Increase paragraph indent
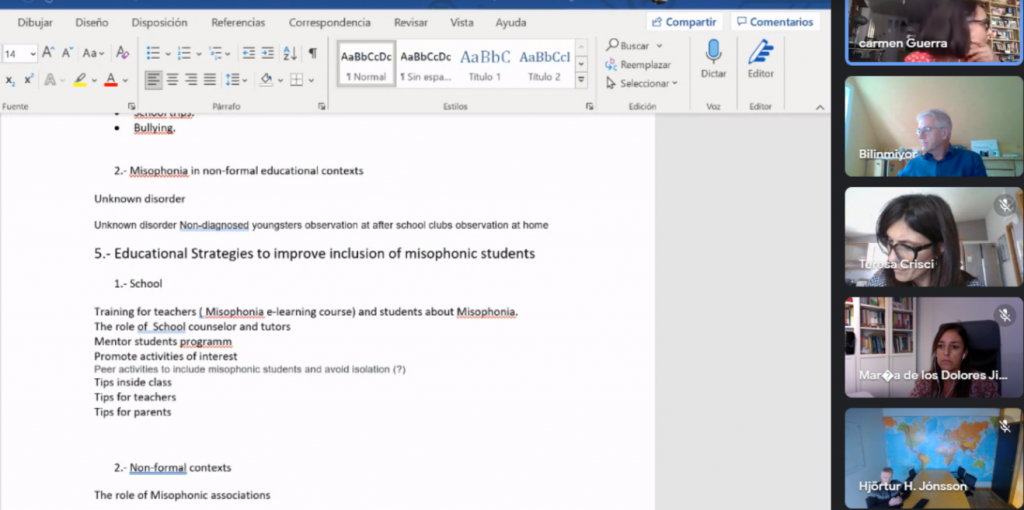1024x510 pixels. (x=268, y=53)
